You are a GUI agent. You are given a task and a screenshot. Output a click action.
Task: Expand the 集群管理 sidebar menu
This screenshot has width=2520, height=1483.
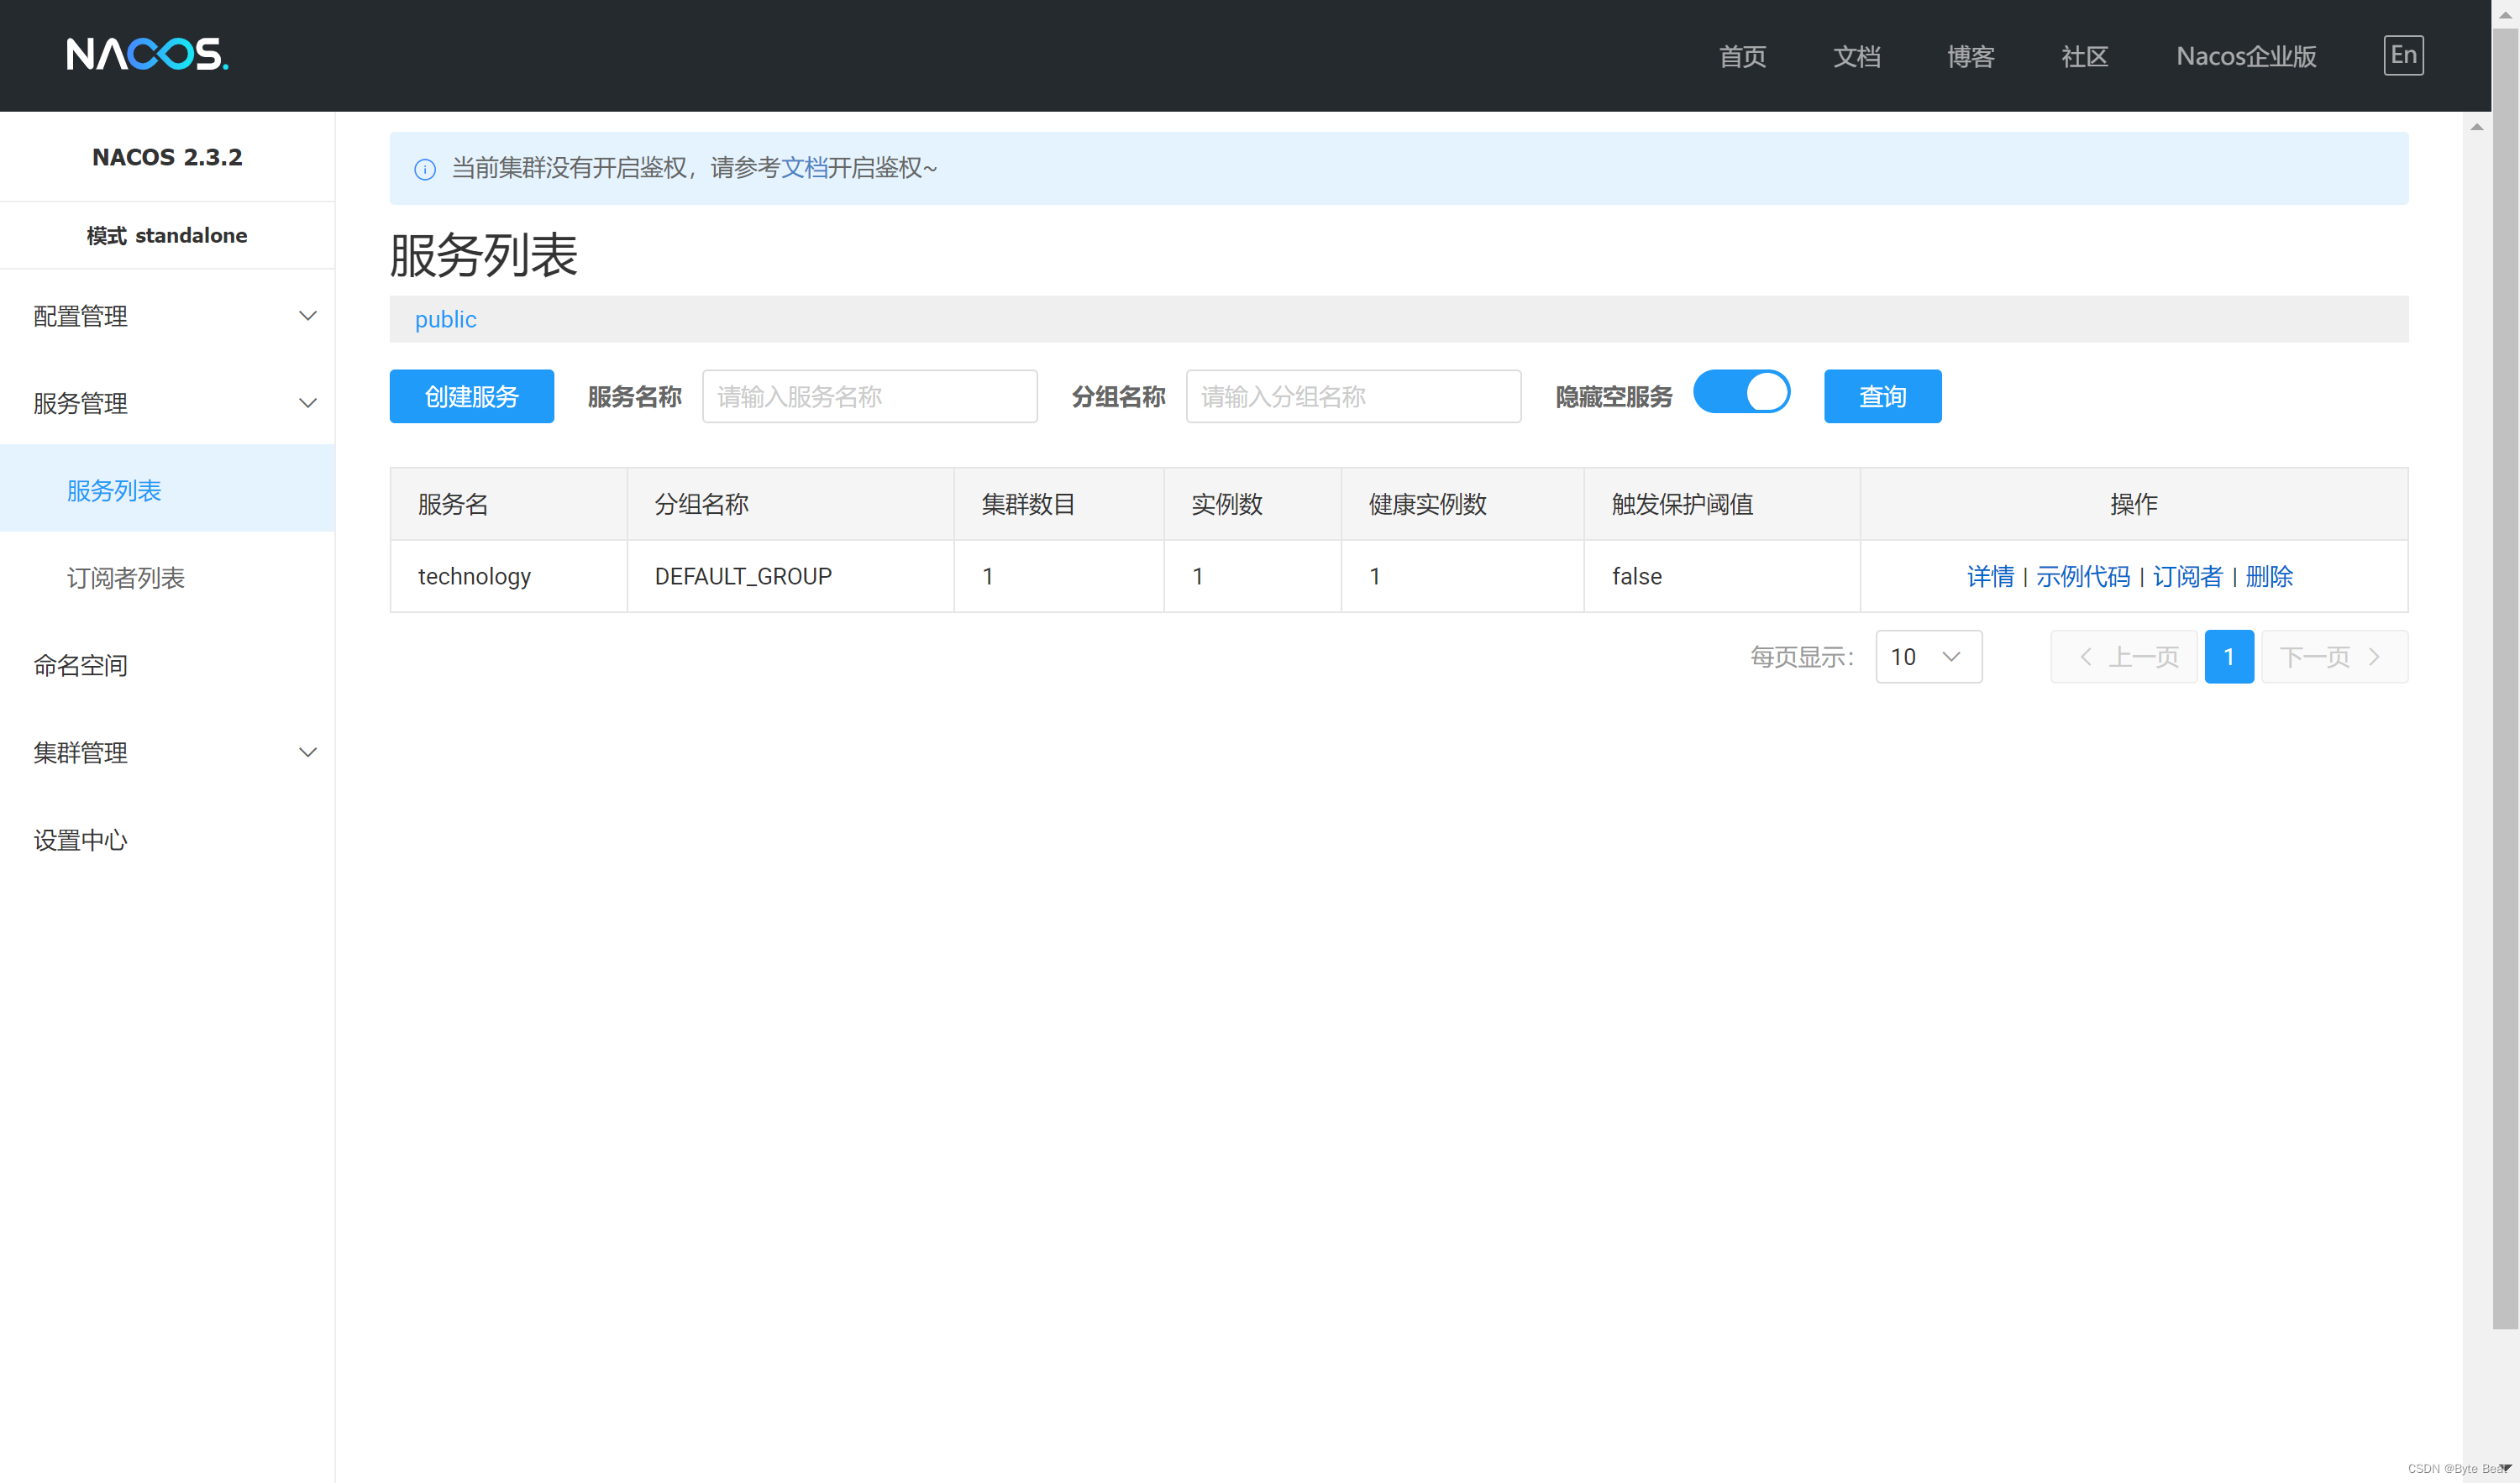point(167,752)
